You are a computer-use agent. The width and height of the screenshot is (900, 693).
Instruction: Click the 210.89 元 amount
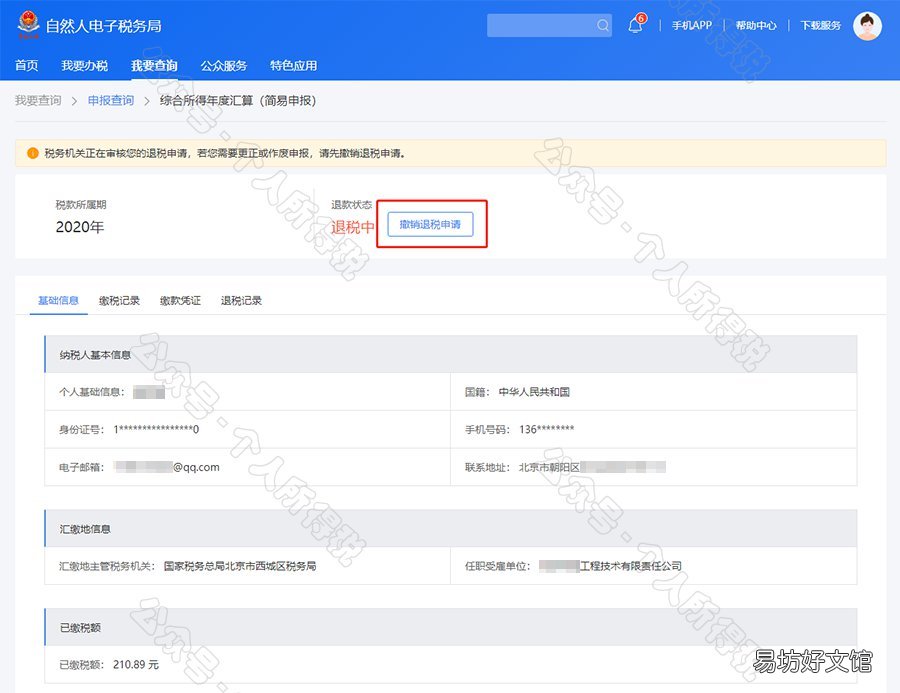tap(136, 664)
